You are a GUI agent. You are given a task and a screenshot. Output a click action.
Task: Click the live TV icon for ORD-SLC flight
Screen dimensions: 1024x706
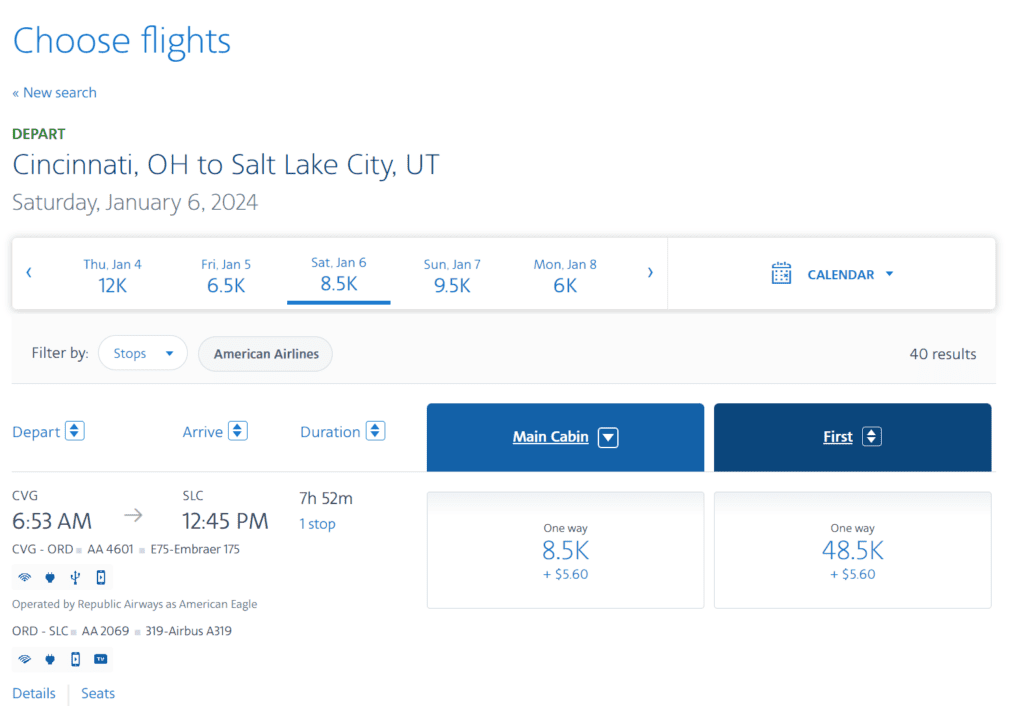point(100,659)
